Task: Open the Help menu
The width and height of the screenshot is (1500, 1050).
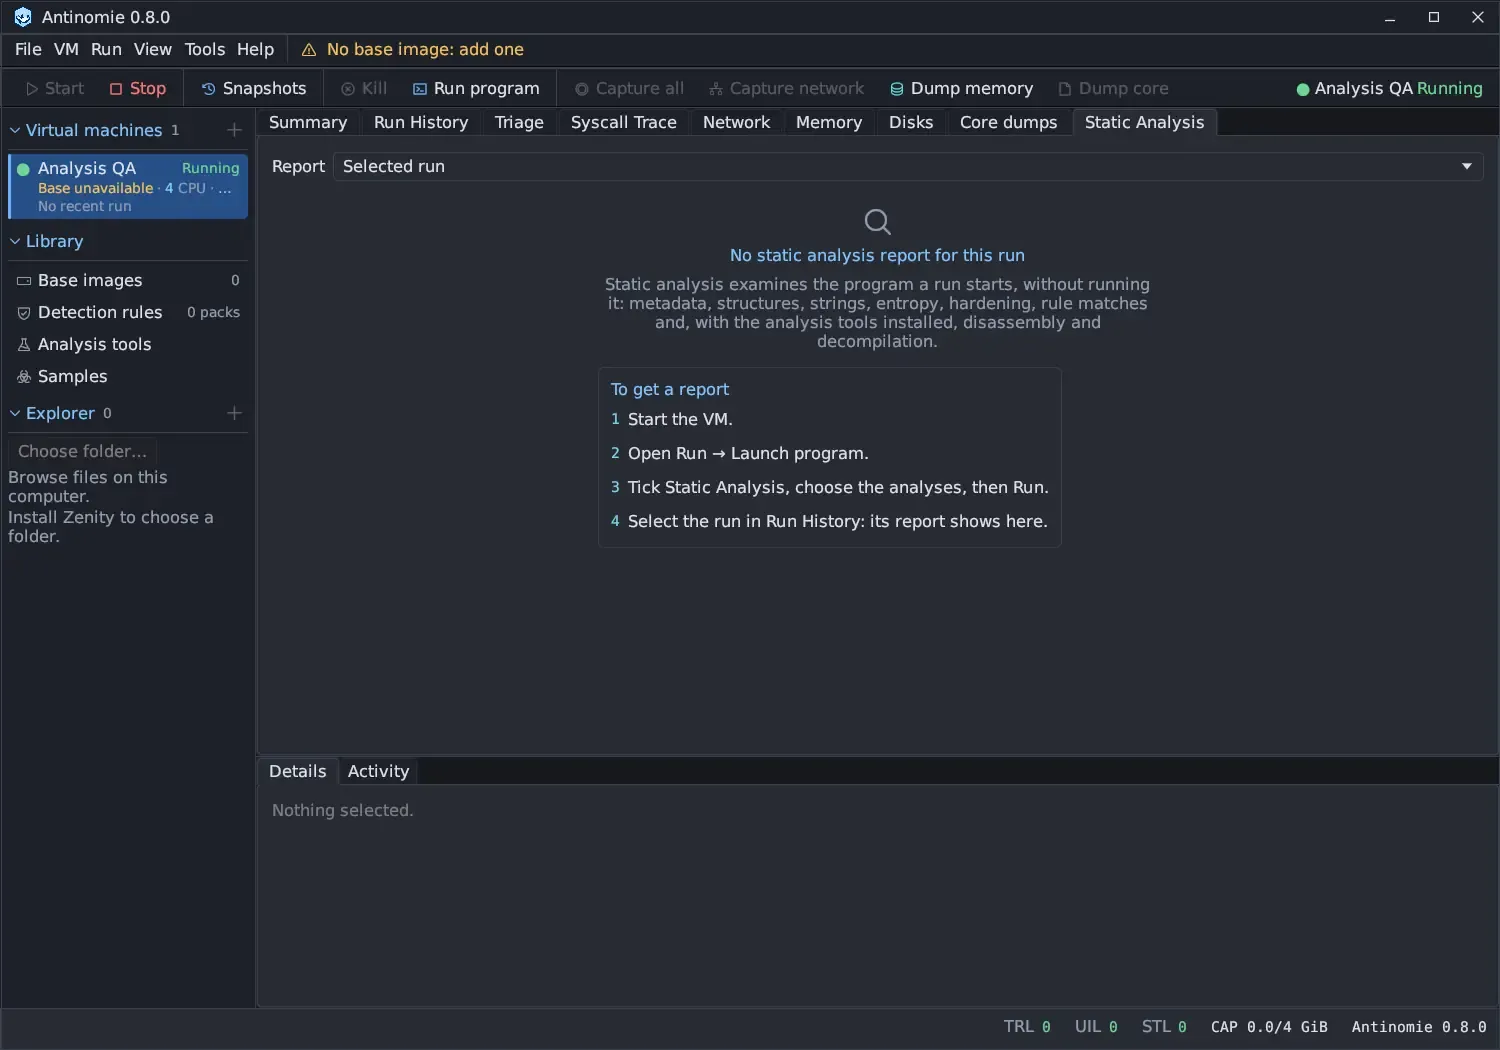Action: tap(255, 49)
